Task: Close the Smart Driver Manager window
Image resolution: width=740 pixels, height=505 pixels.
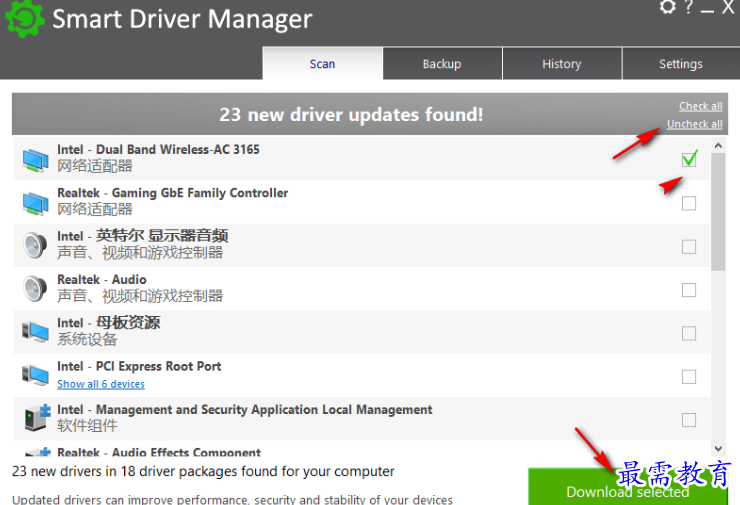Action: tap(728, 7)
